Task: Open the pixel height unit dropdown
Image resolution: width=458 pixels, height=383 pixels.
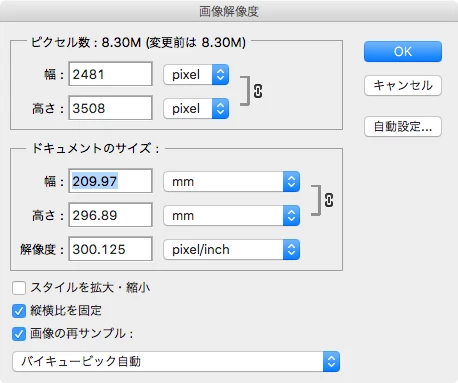Action: 196,108
